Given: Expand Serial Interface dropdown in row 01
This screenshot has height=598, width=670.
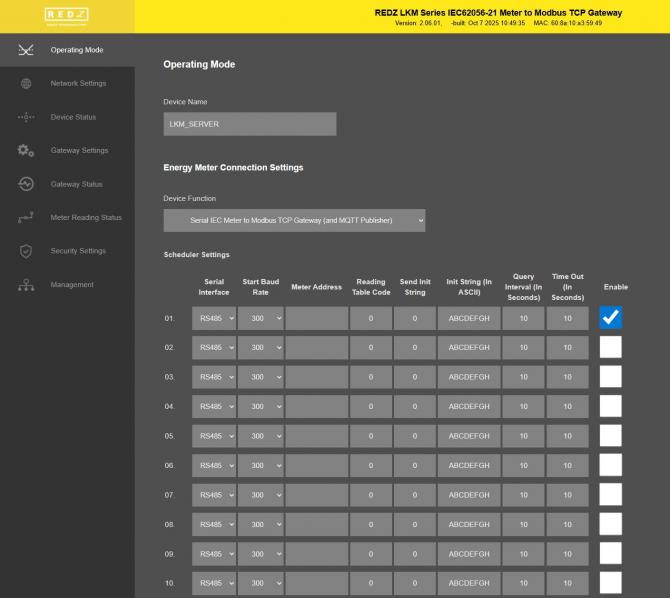Looking at the screenshot, I should coord(214,318).
